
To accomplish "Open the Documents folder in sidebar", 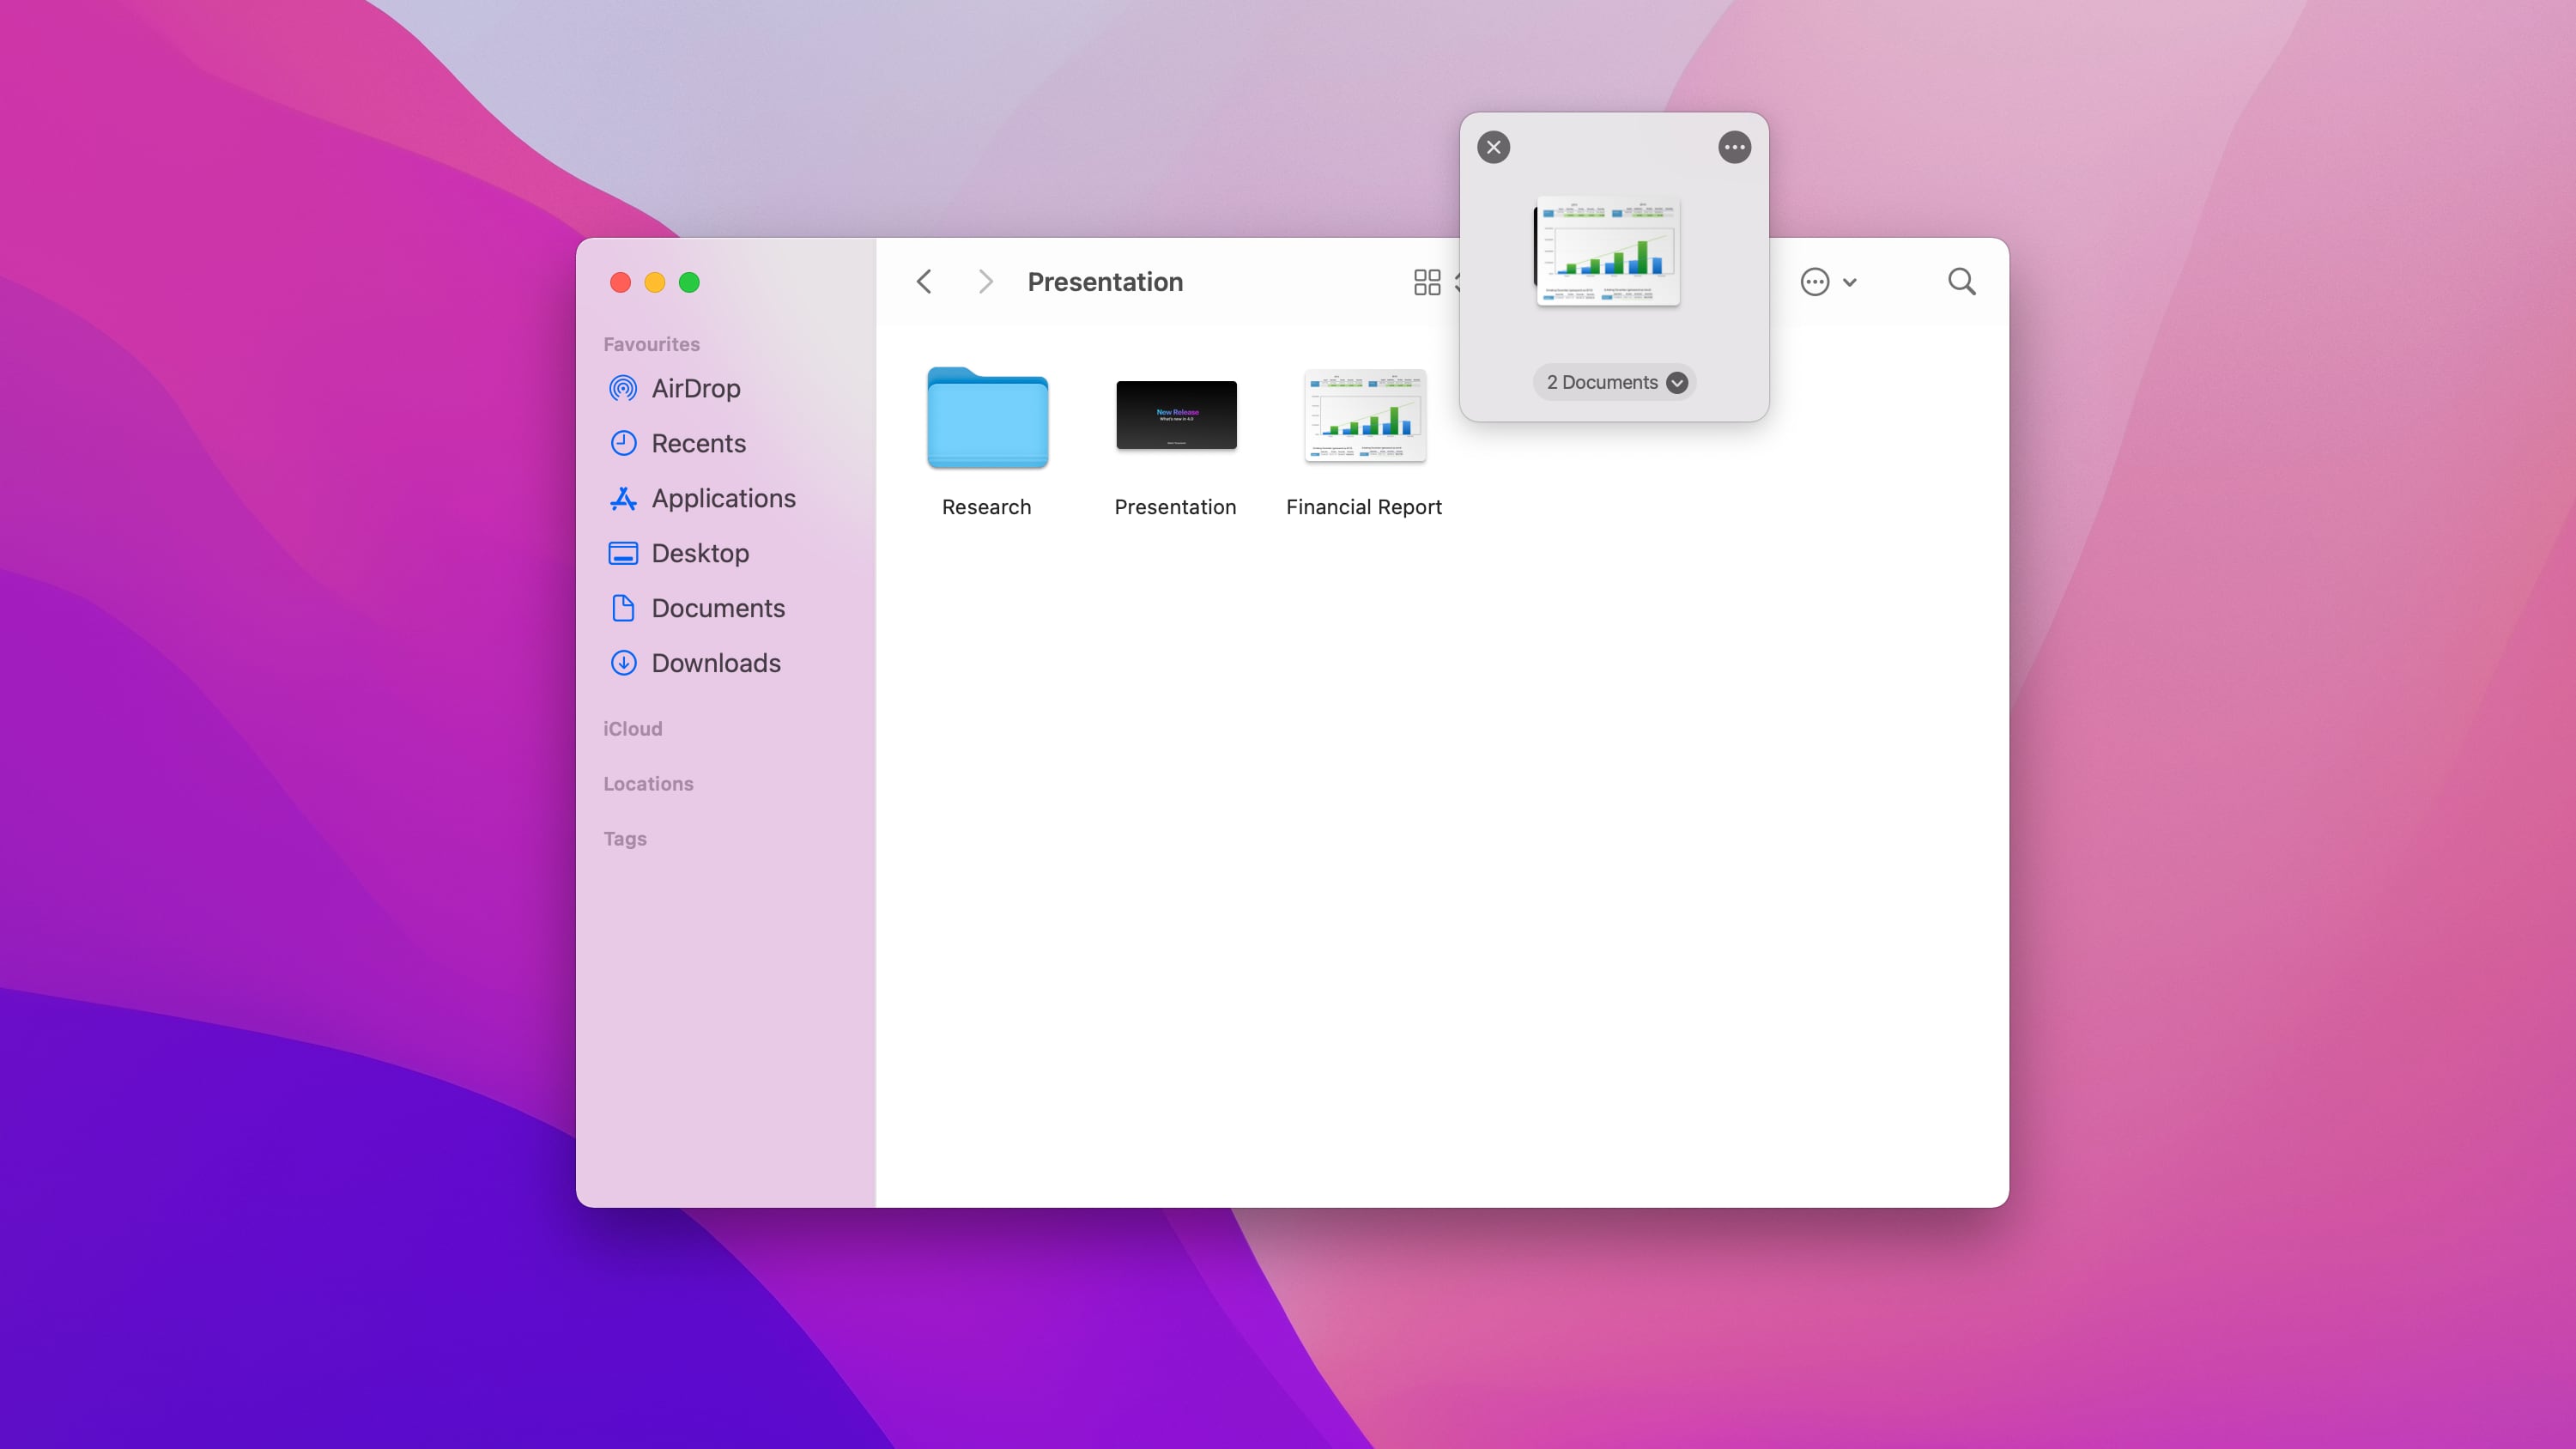I will [x=718, y=608].
